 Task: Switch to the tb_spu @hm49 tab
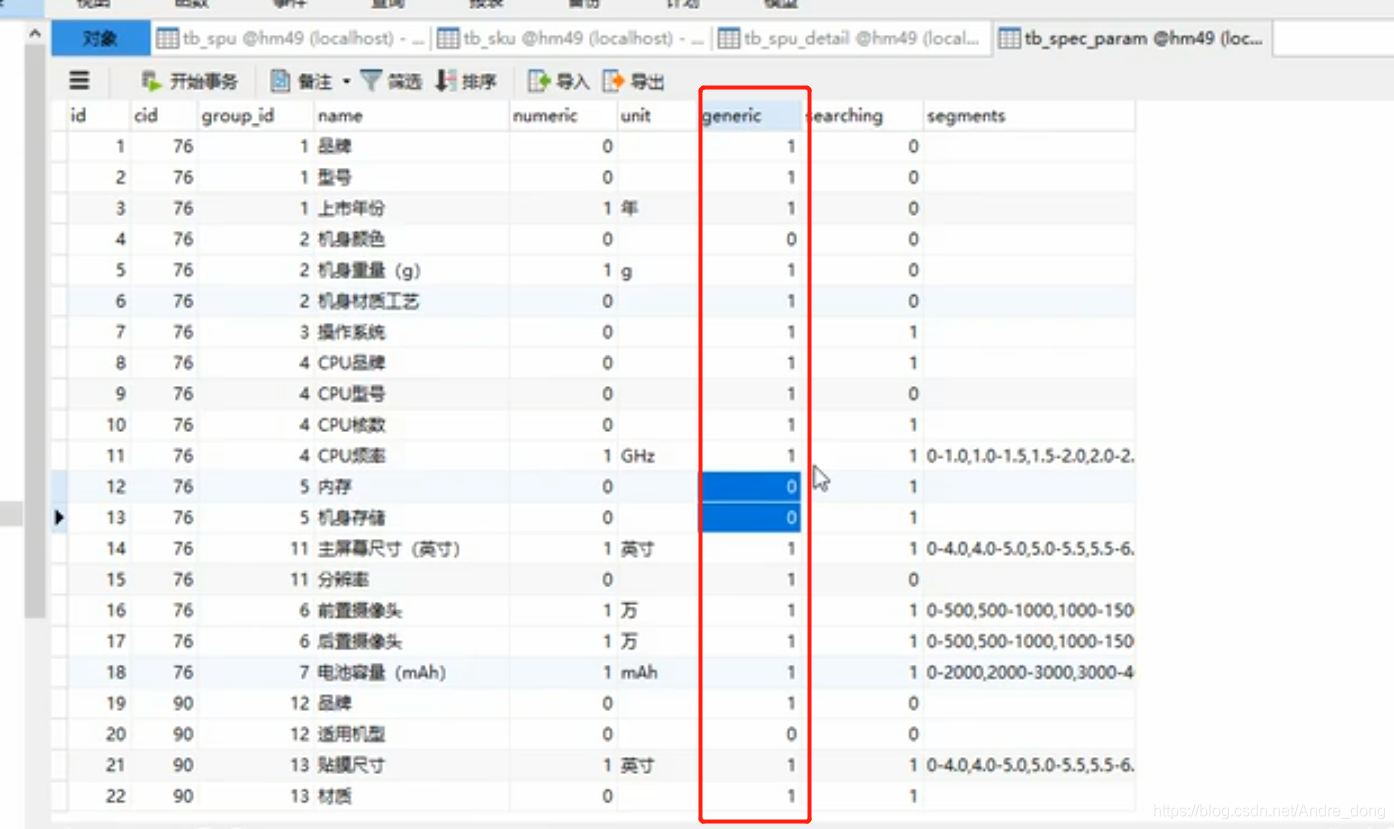(x=291, y=39)
